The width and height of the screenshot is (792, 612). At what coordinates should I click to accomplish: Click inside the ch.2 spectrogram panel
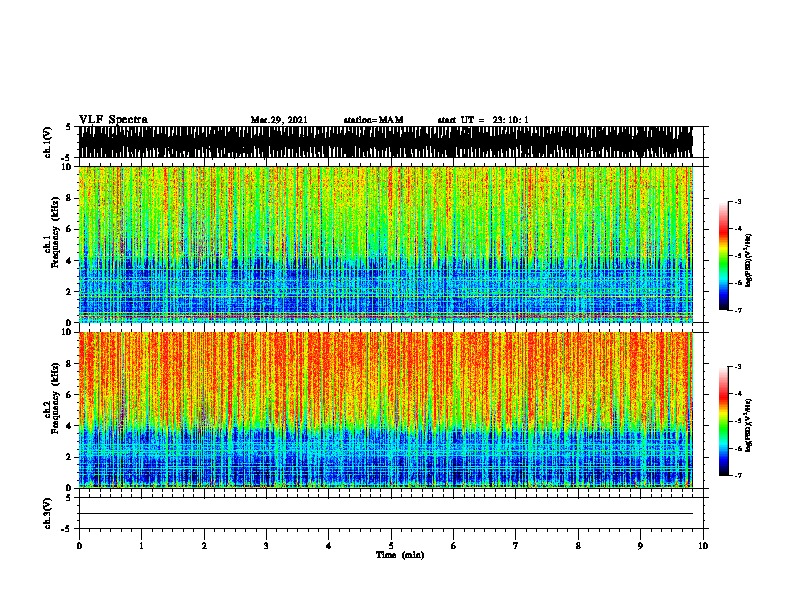386,410
